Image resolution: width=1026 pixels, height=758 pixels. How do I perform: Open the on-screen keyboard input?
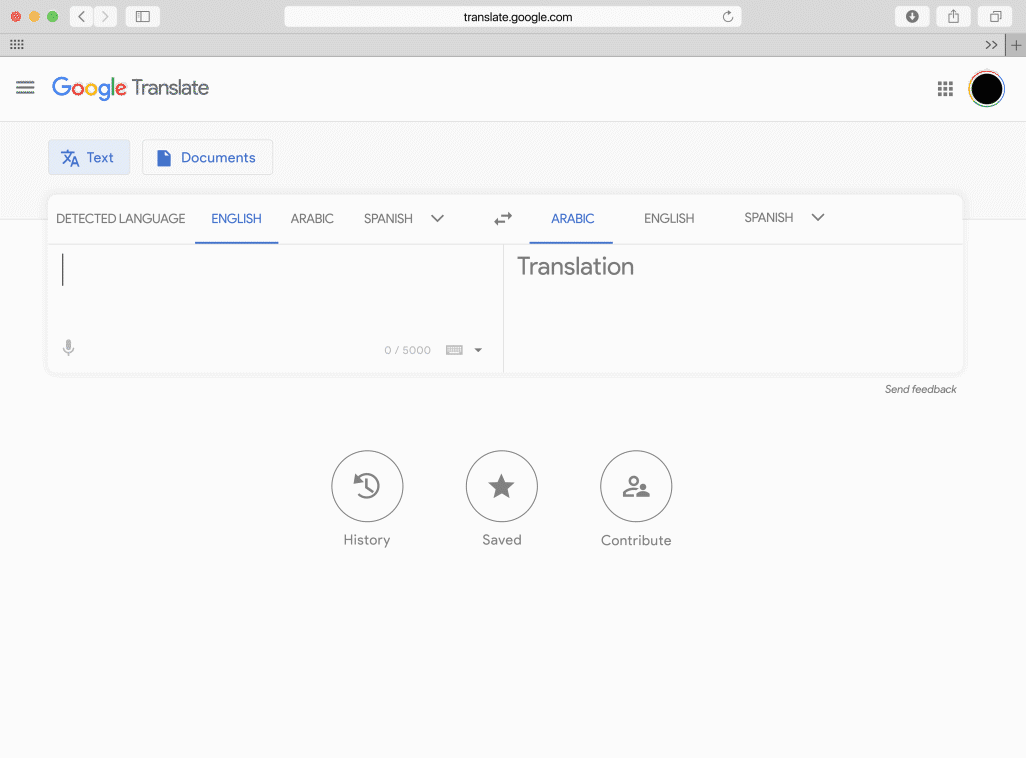coord(456,349)
